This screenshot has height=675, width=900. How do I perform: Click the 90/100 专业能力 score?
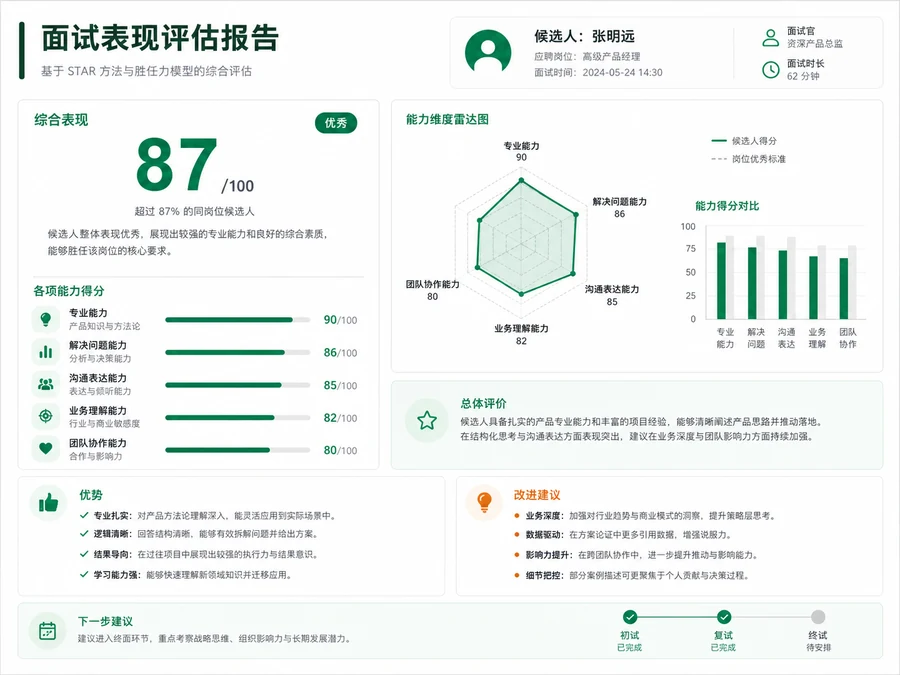(340, 320)
